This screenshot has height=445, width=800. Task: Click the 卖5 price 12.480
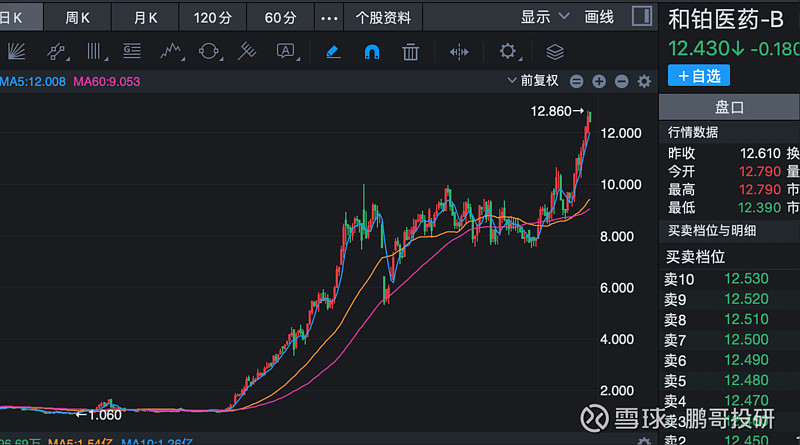[746, 381]
